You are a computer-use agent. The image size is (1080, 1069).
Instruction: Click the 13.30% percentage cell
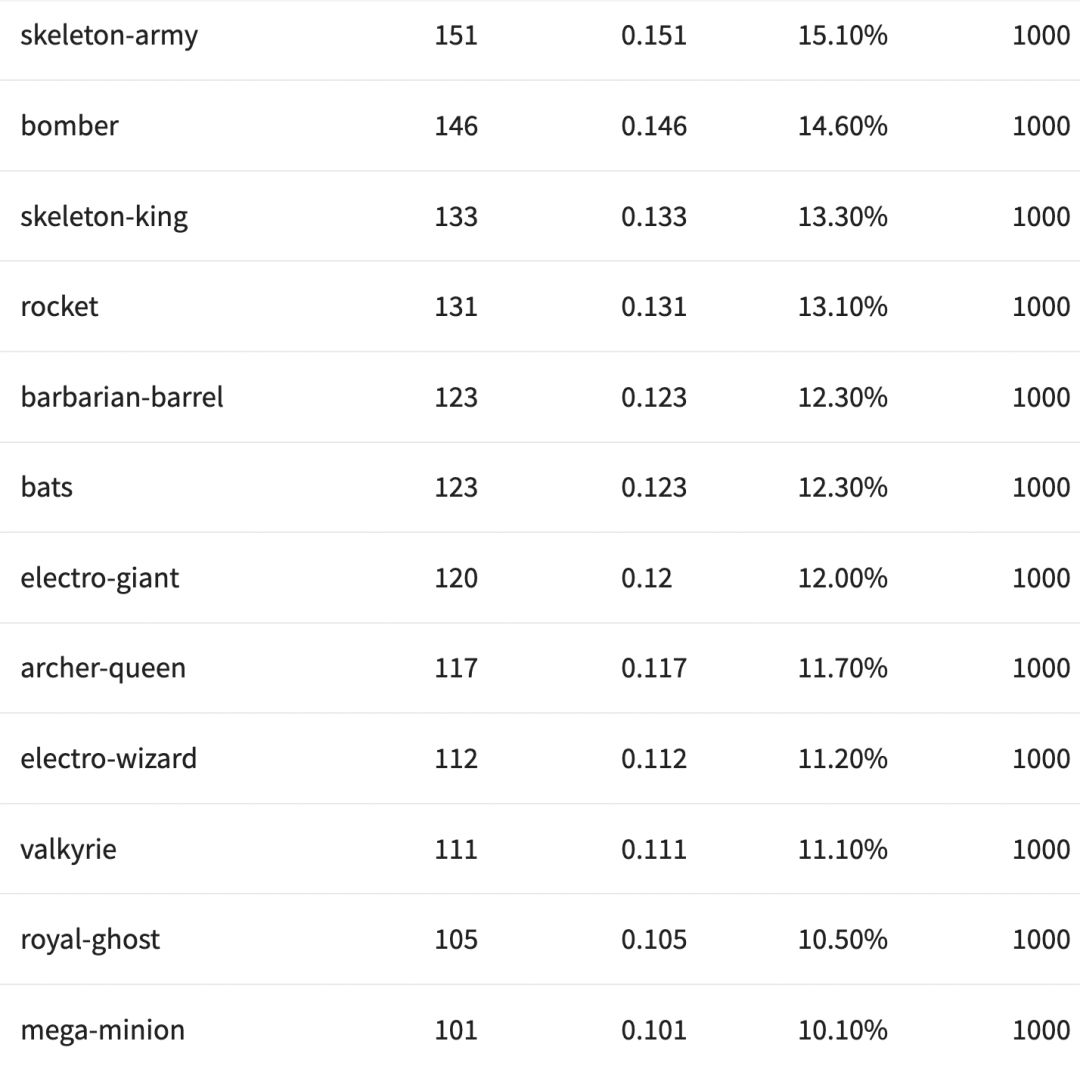[x=842, y=217]
